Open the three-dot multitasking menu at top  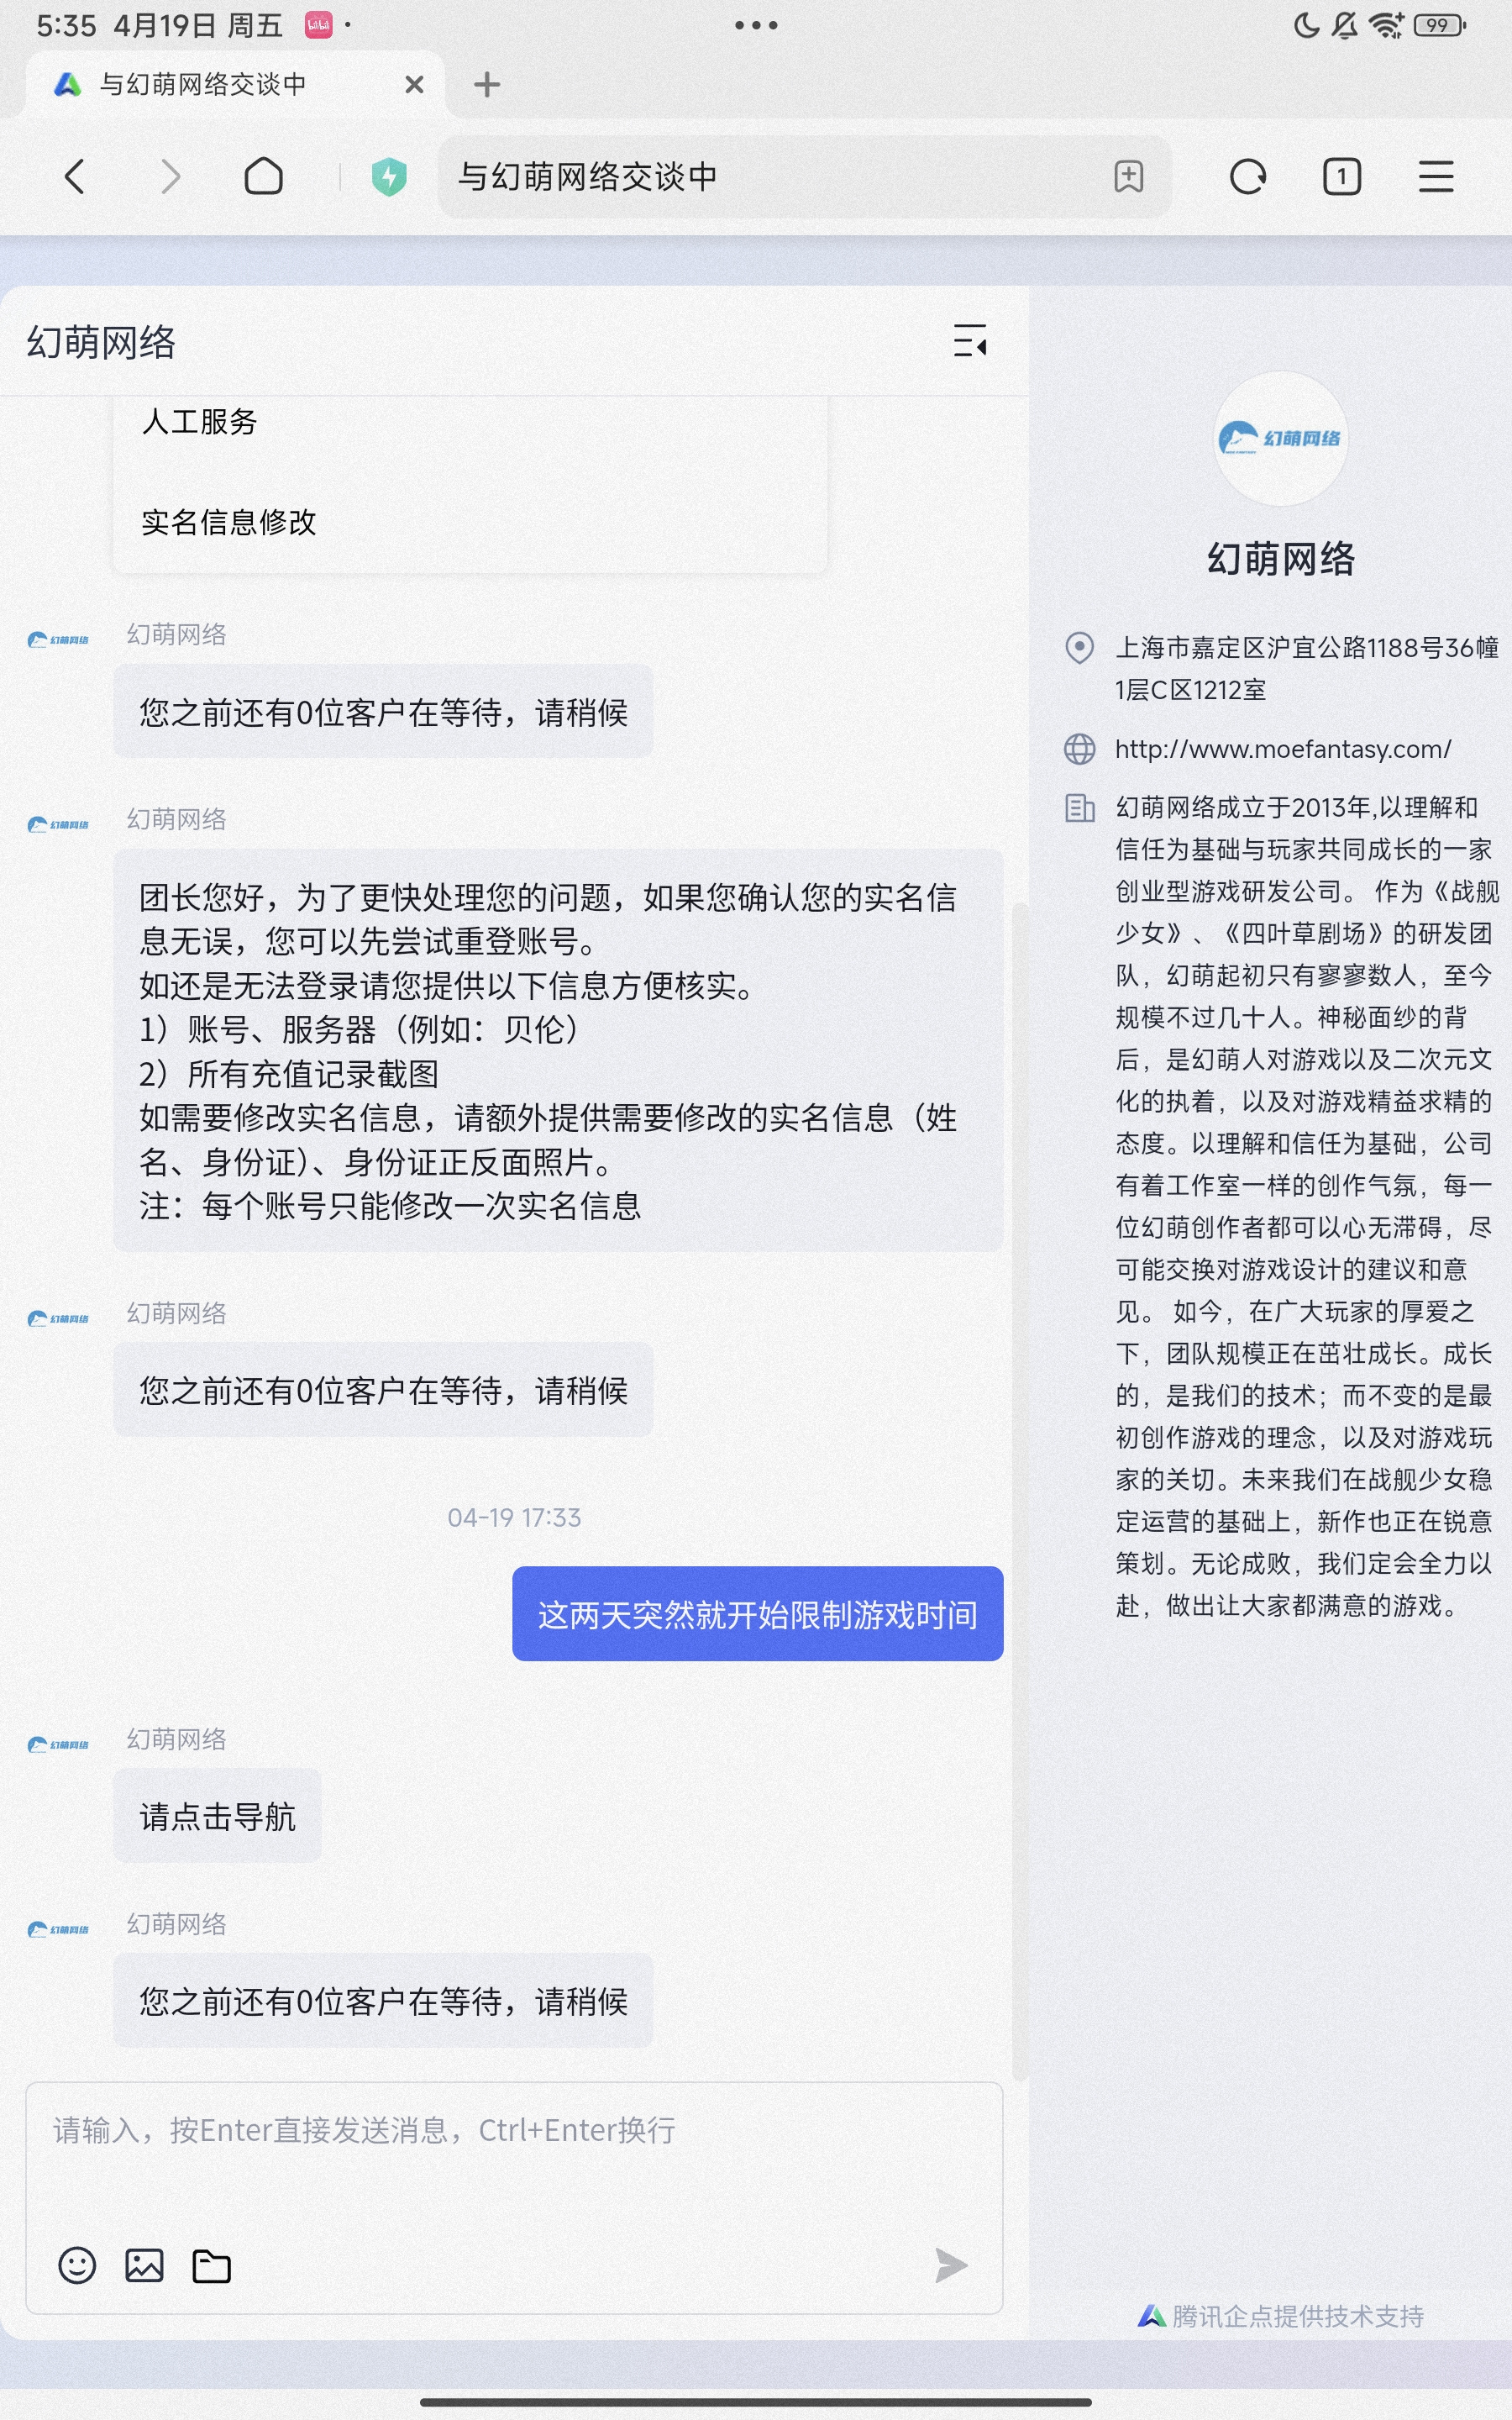click(x=756, y=25)
